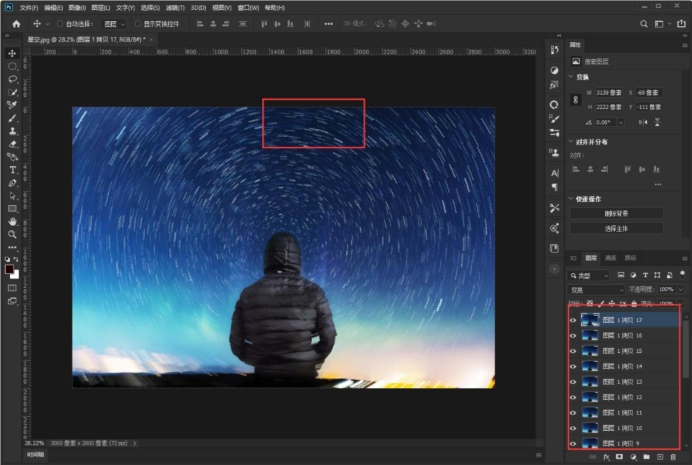Select the Elliptical Marquee tool

pos(12,67)
